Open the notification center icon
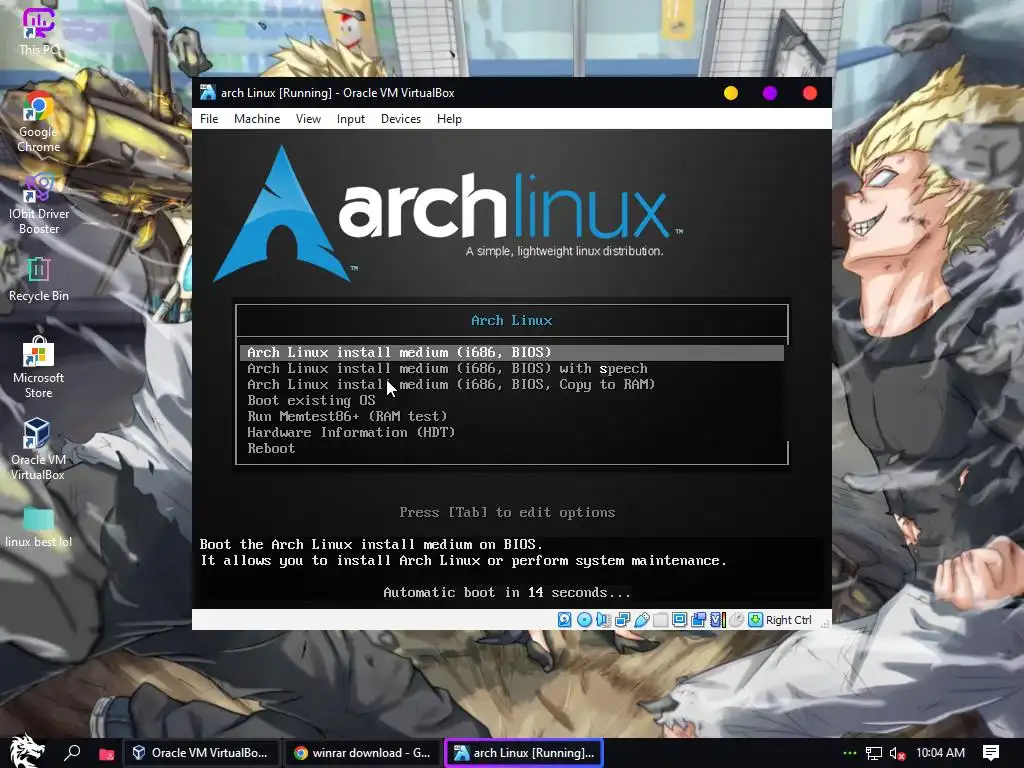This screenshot has width=1024, height=768. tap(991, 753)
